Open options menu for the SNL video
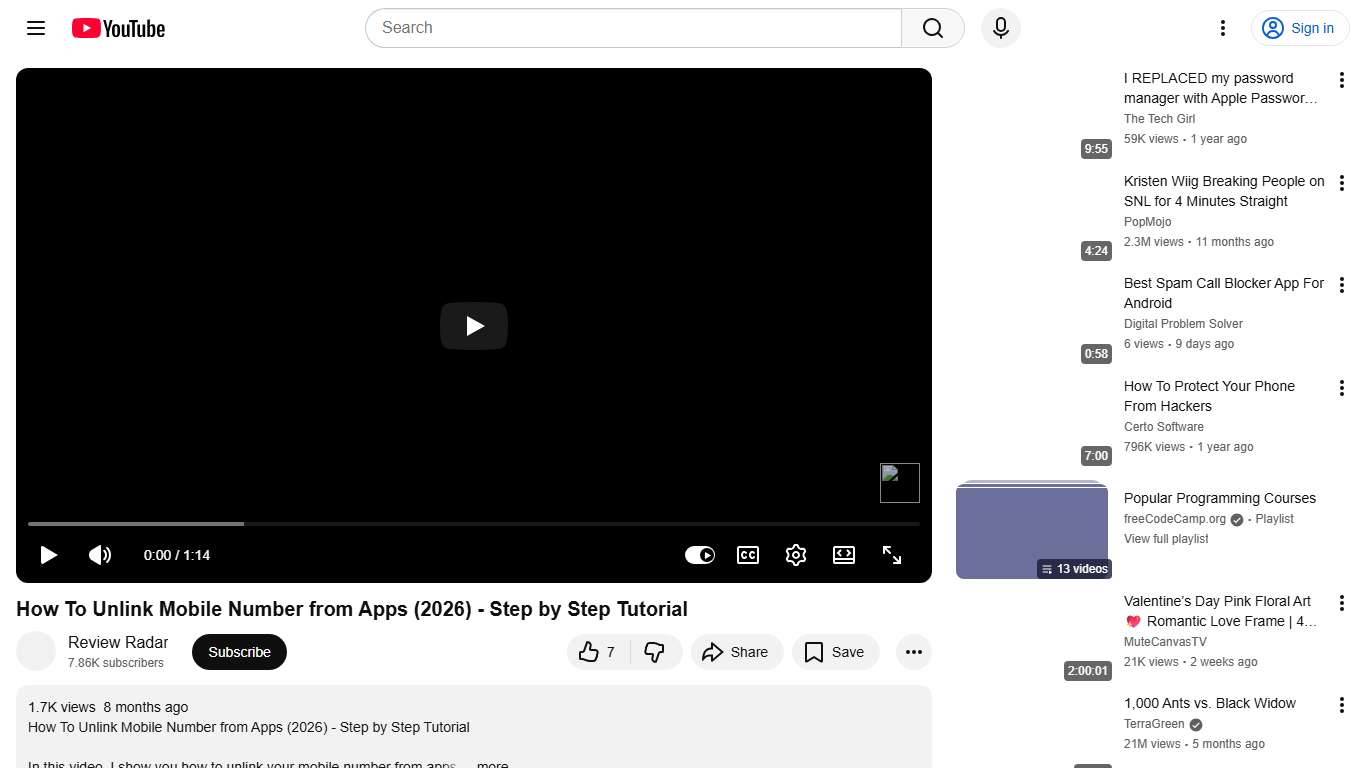 (1341, 183)
